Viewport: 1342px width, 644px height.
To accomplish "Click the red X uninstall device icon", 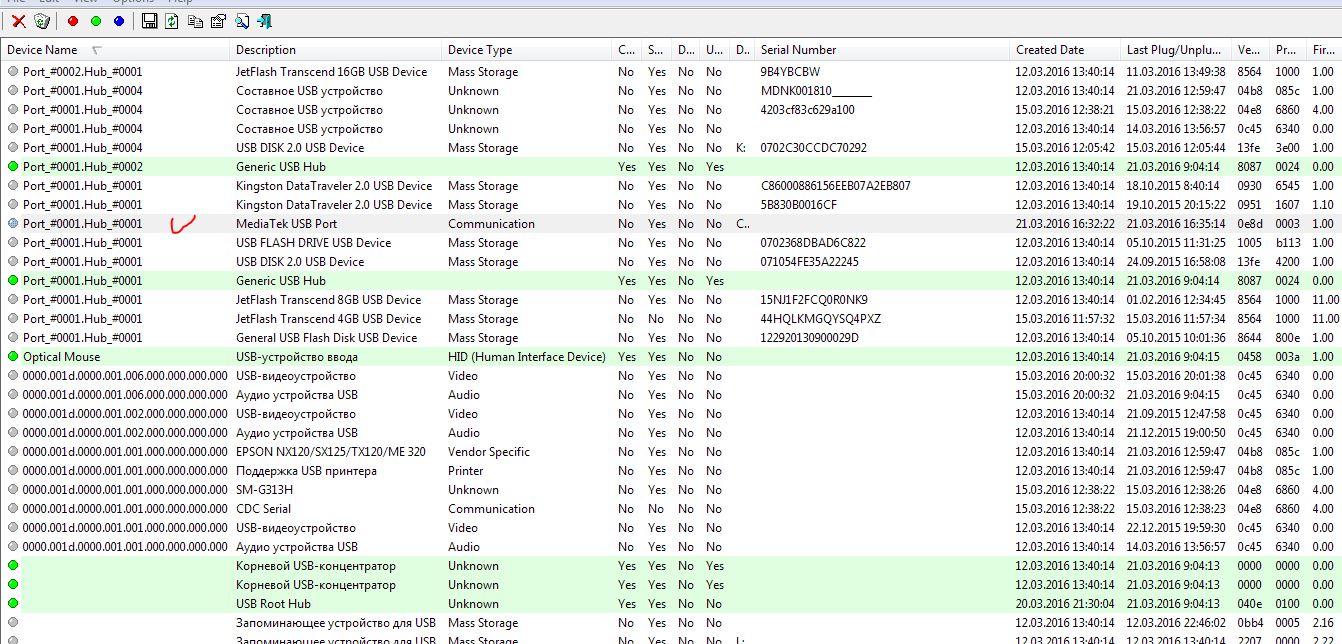I will (18, 21).
